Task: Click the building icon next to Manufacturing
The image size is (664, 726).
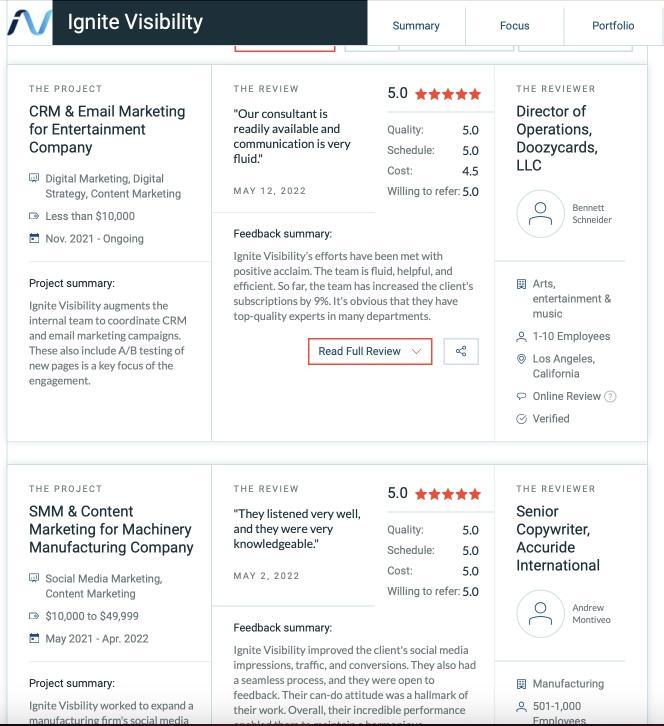Action: [x=521, y=684]
